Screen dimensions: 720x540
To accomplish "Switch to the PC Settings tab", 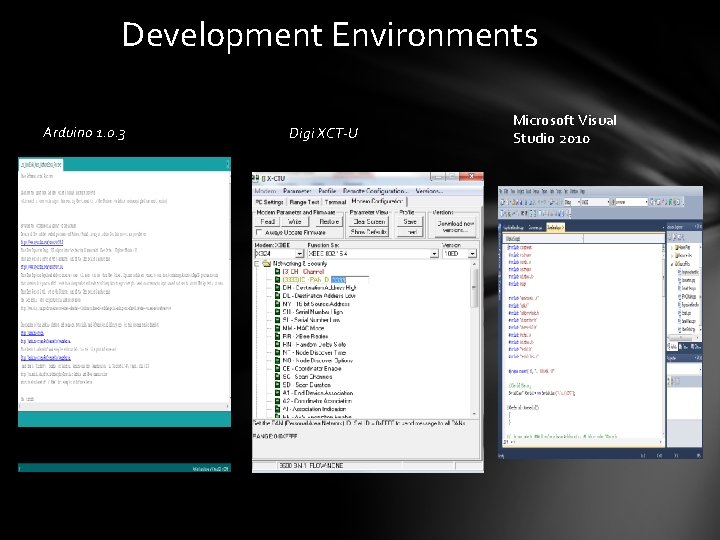I will [270, 202].
